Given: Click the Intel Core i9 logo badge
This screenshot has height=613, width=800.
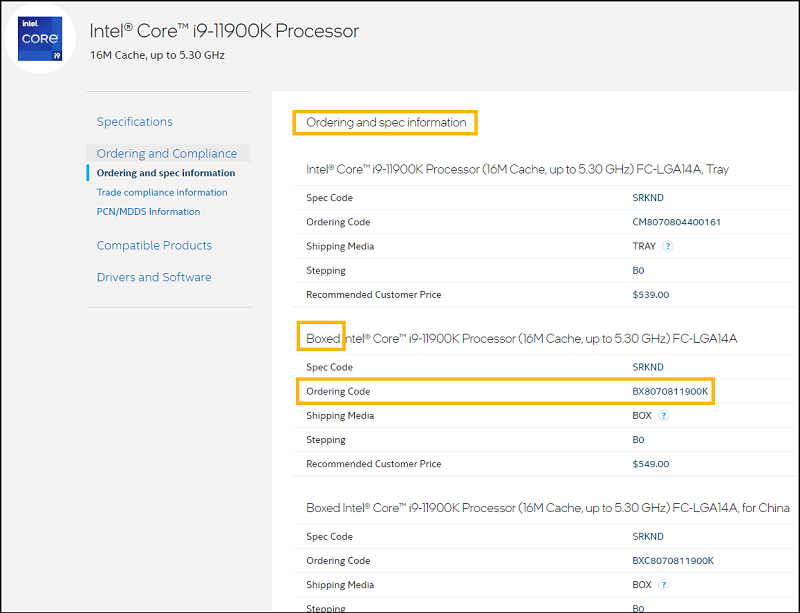Looking at the screenshot, I should [40, 40].
